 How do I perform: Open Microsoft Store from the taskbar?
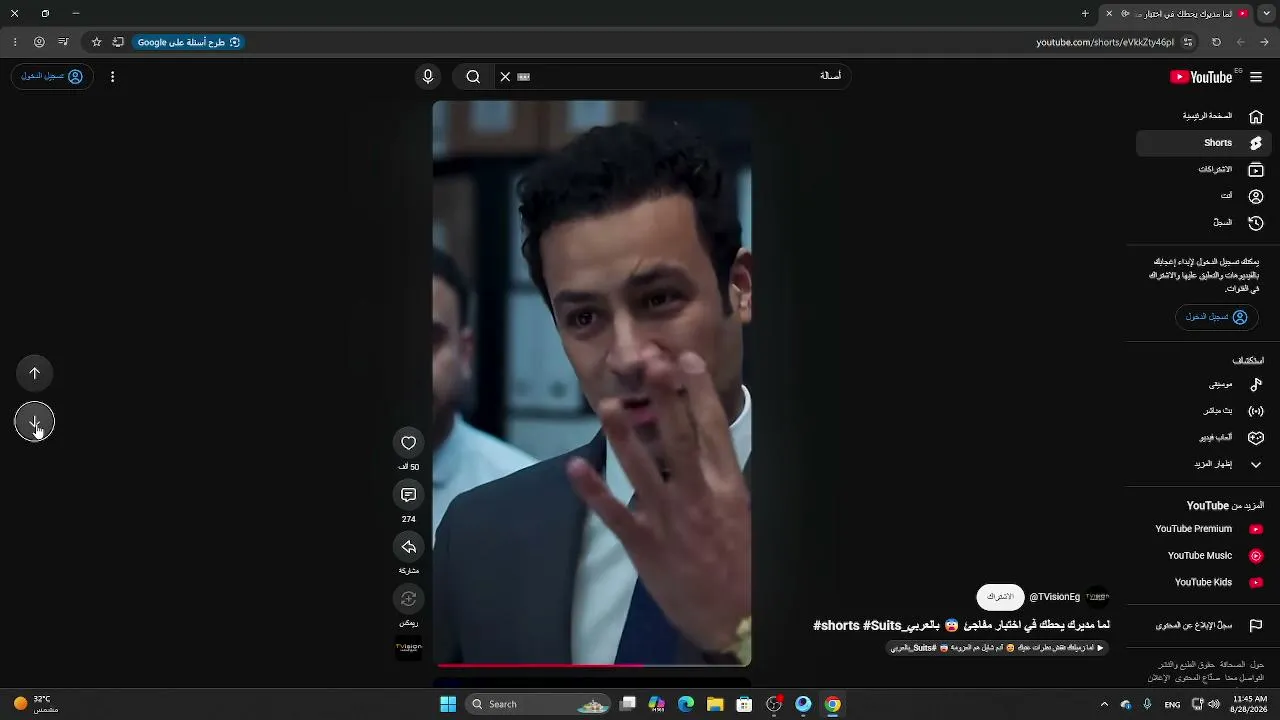pyautogui.click(x=744, y=704)
